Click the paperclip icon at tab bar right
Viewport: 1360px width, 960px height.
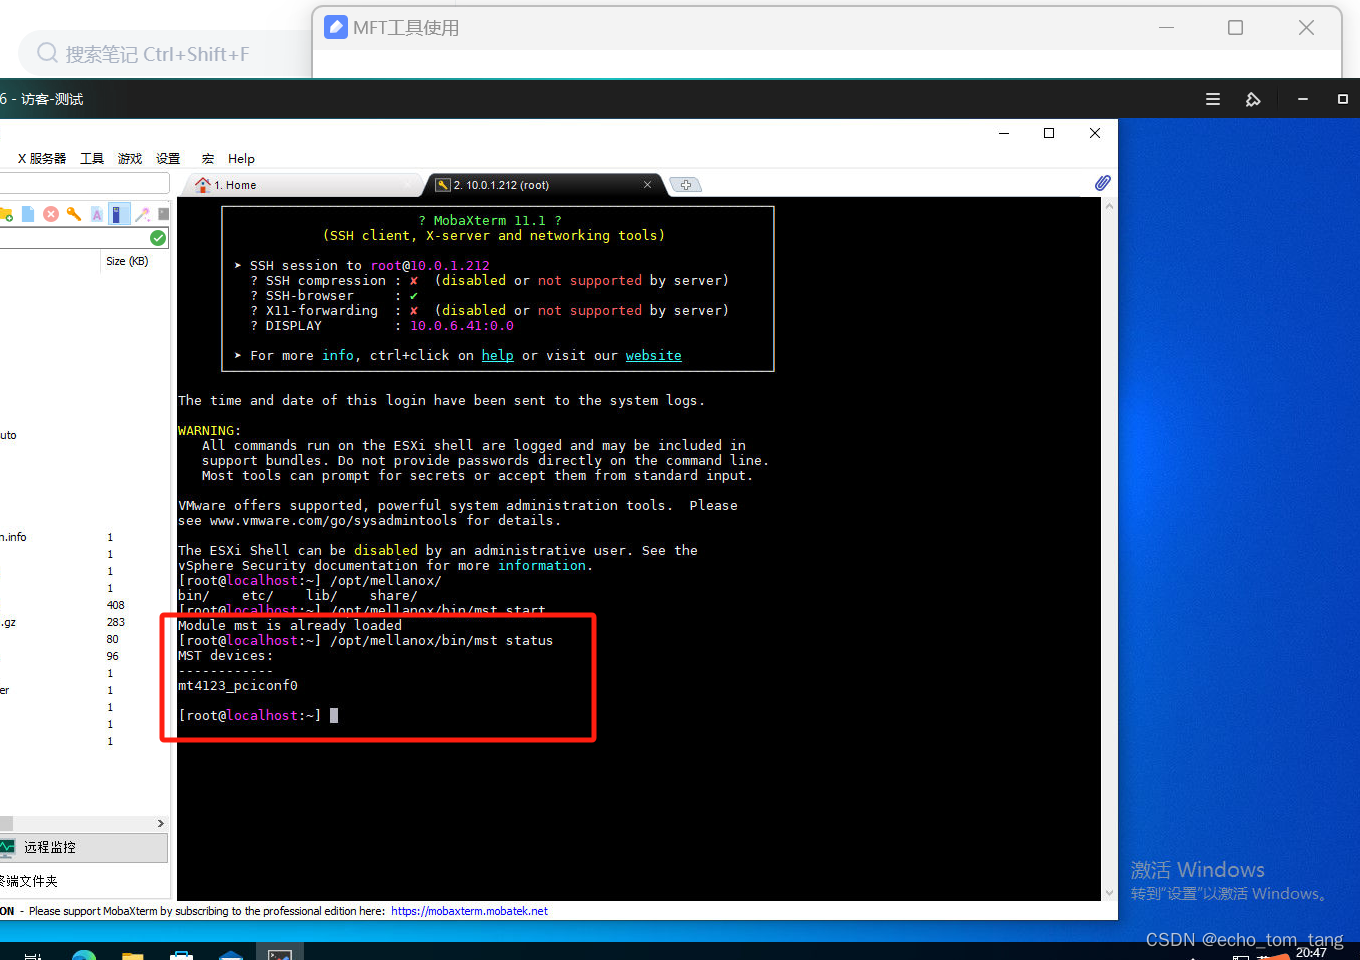(1102, 183)
